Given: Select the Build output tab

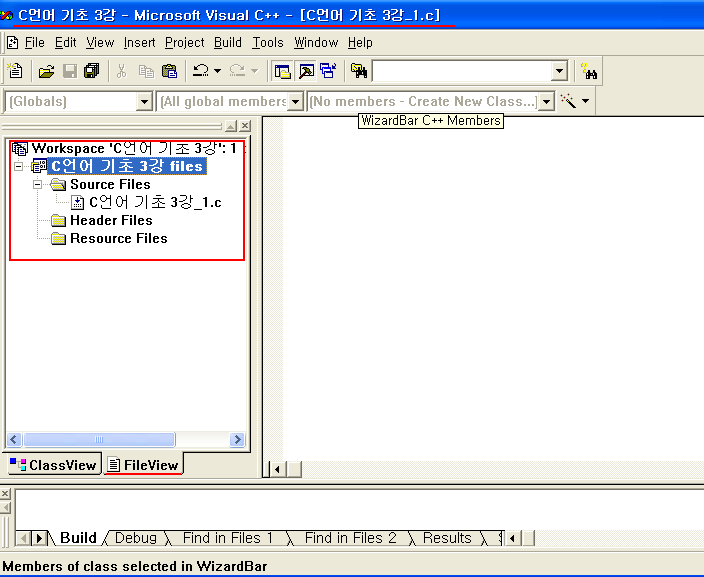Looking at the screenshot, I should coord(78,537).
